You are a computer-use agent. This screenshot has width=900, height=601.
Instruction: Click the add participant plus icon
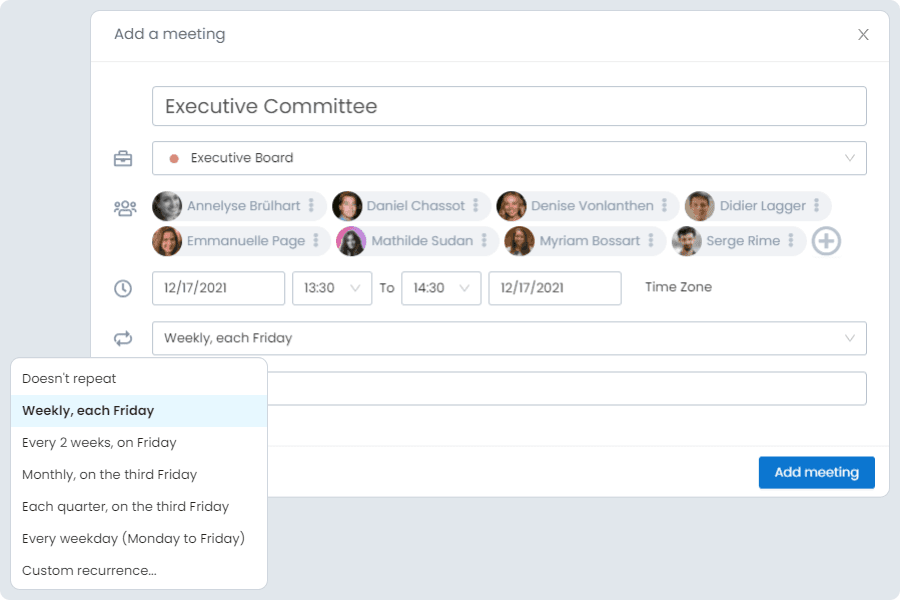pos(826,241)
